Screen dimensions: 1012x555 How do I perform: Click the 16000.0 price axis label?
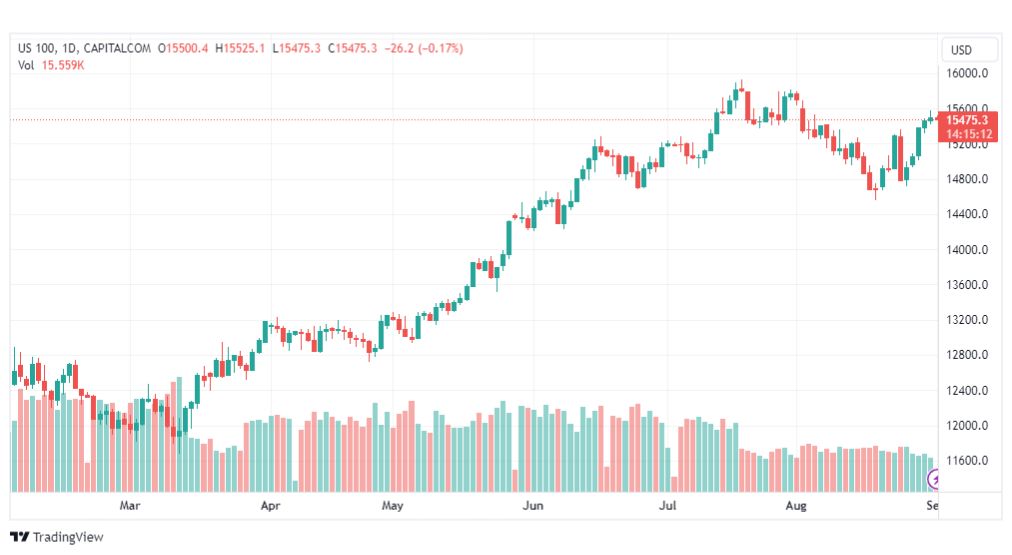[967, 74]
